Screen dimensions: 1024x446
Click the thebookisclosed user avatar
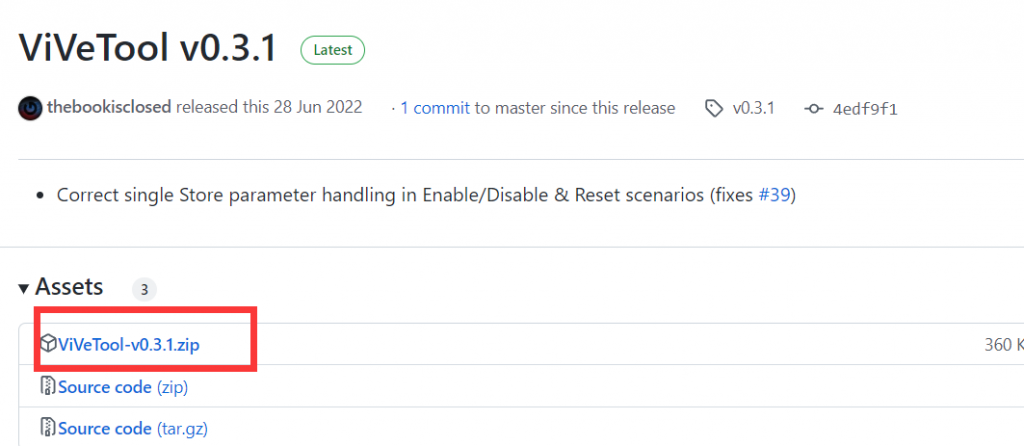tap(30, 108)
